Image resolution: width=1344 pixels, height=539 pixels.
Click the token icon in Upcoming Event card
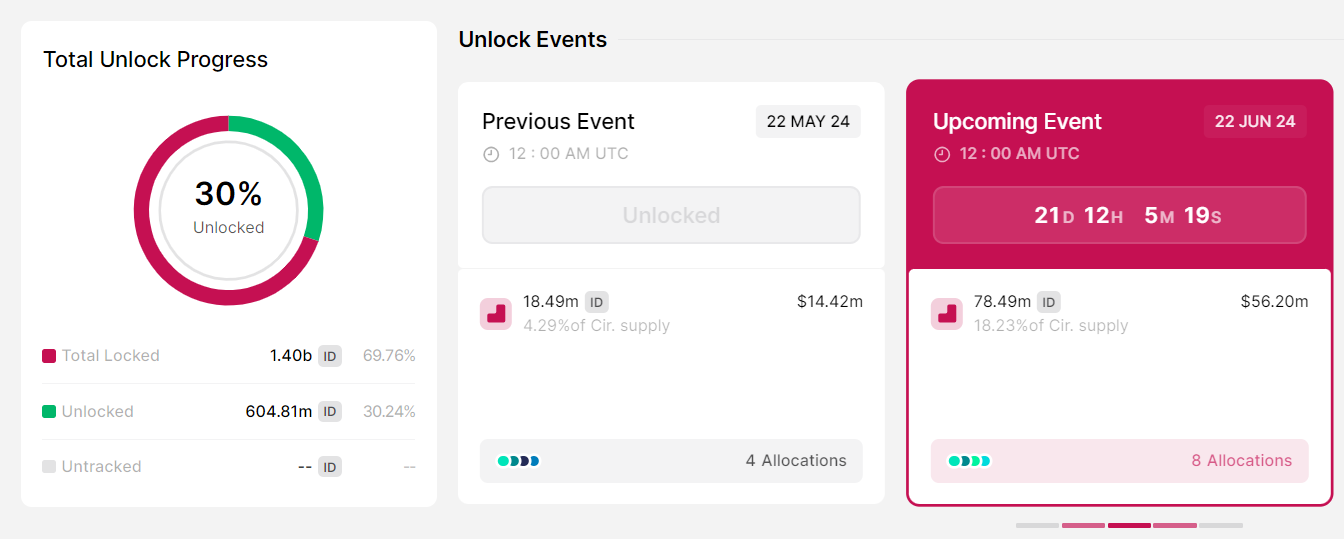pos(947,313)
